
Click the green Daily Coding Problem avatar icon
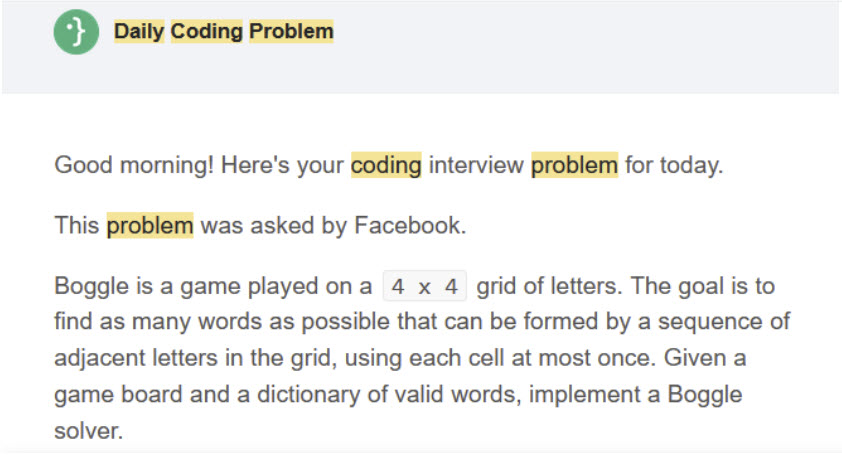tap(76, 32)
